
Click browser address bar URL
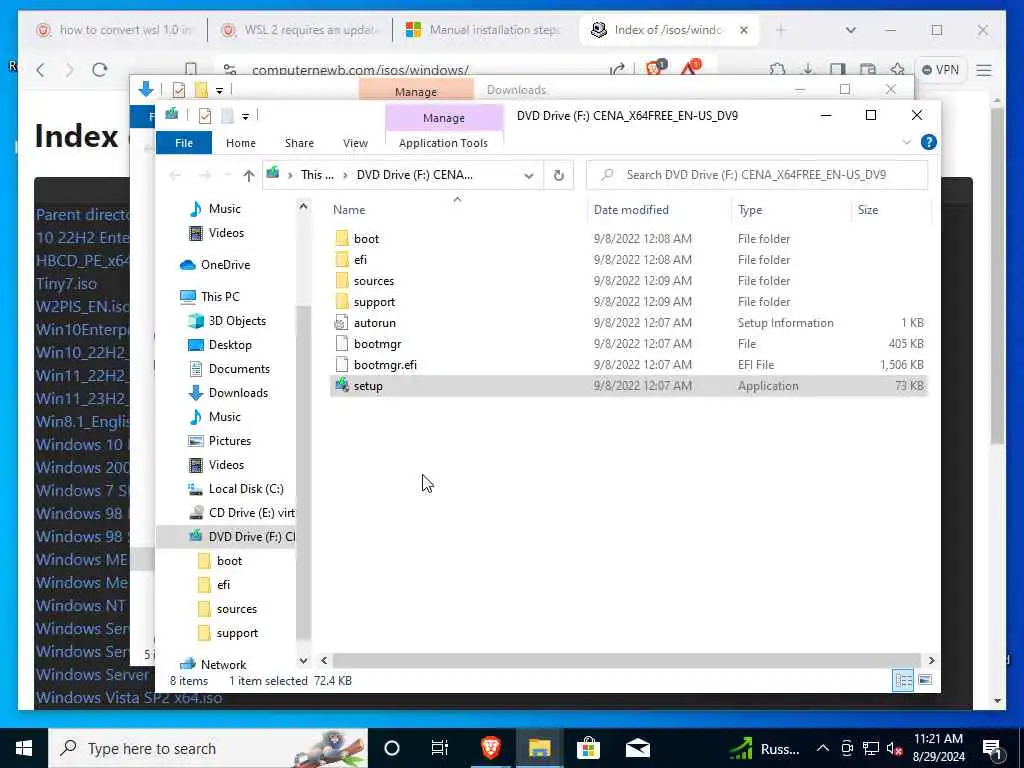360,70
